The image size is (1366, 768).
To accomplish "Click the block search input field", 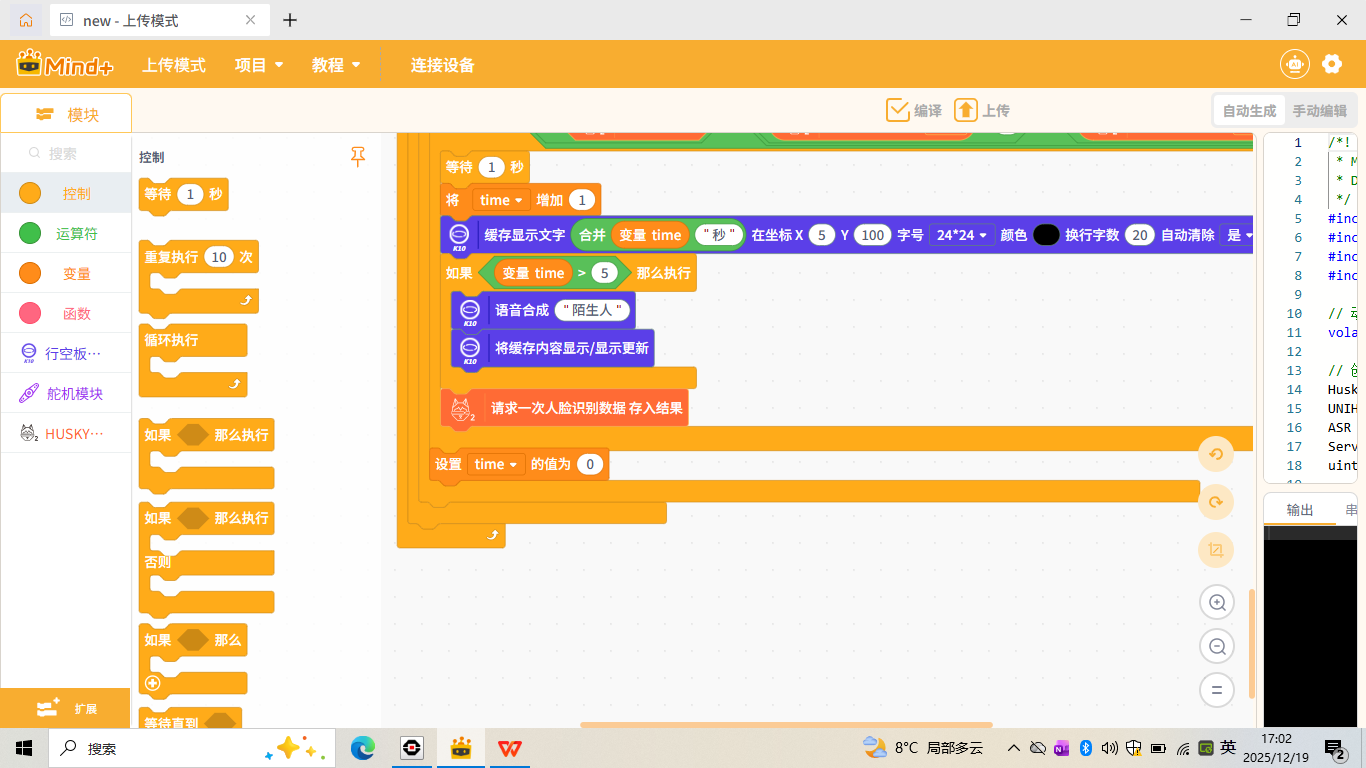I will point(65,153).
